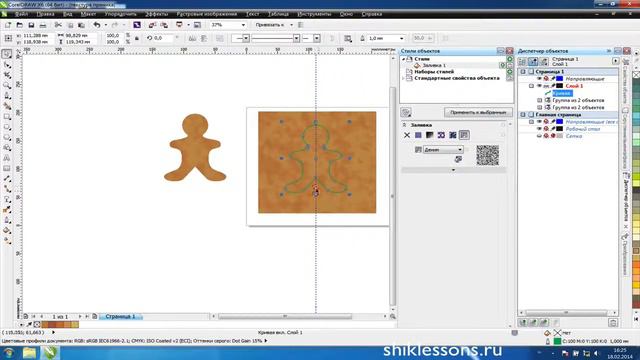Select the Кривая object in tree
Viewport: 640px width, 360px height.
(x=562, y=93)
